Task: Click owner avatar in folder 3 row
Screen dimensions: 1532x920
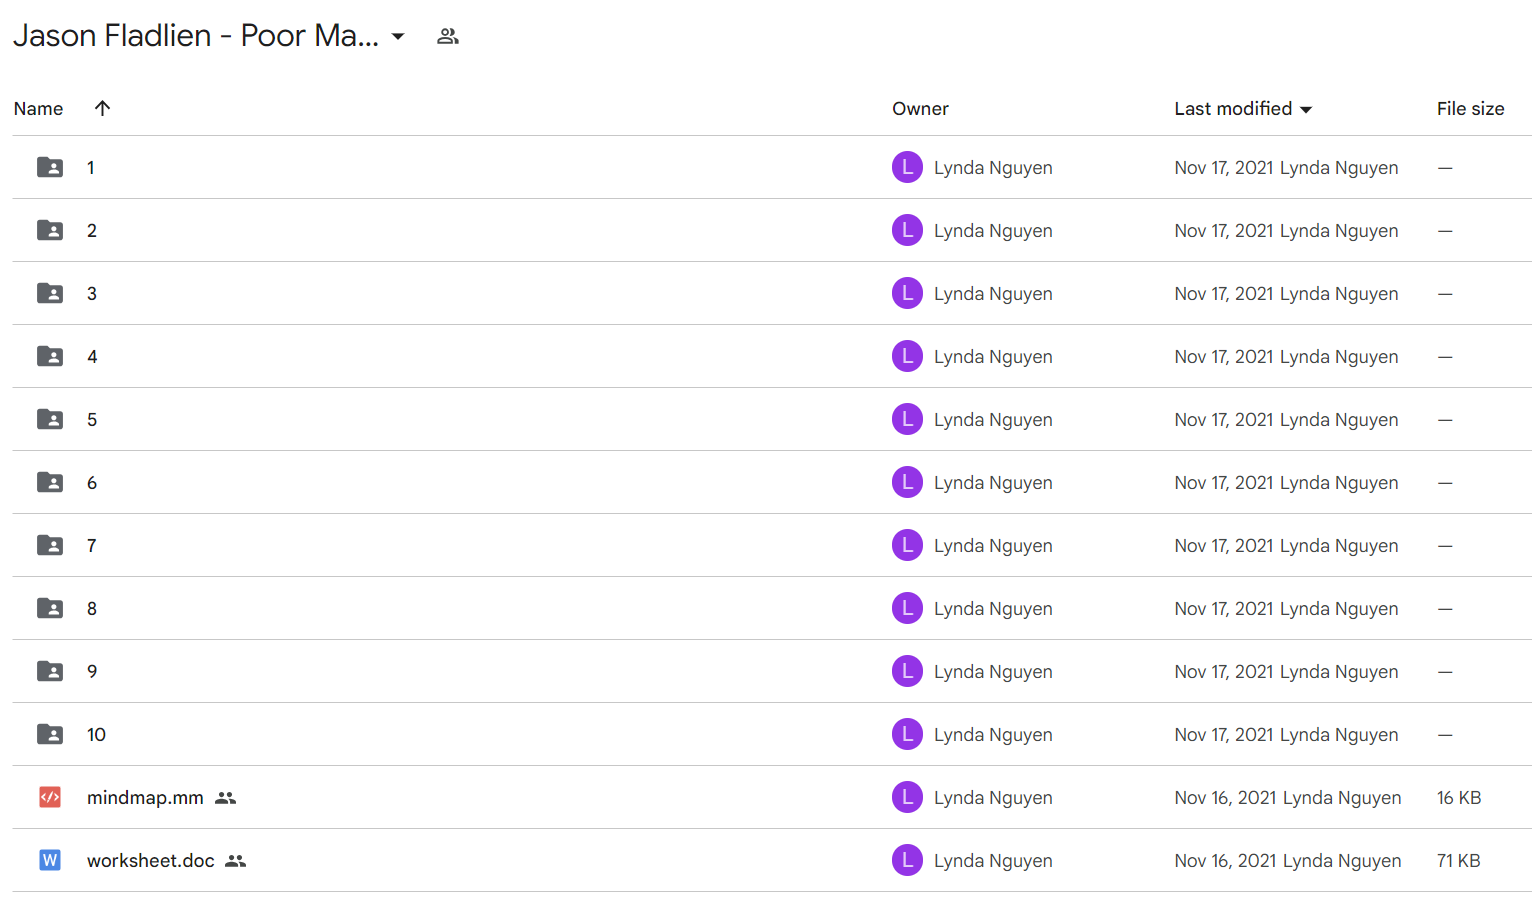Action: [907, 293]
